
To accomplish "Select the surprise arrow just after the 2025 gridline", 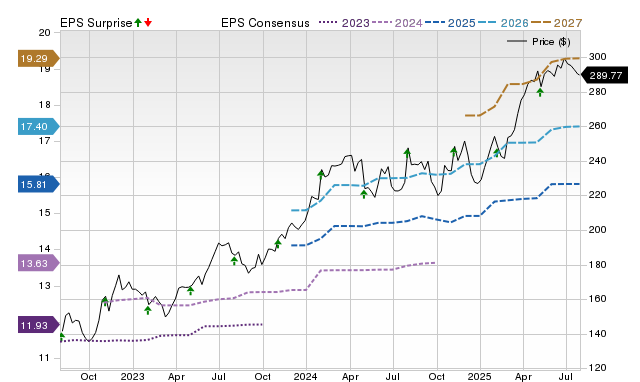I will [x=497, y=153].
